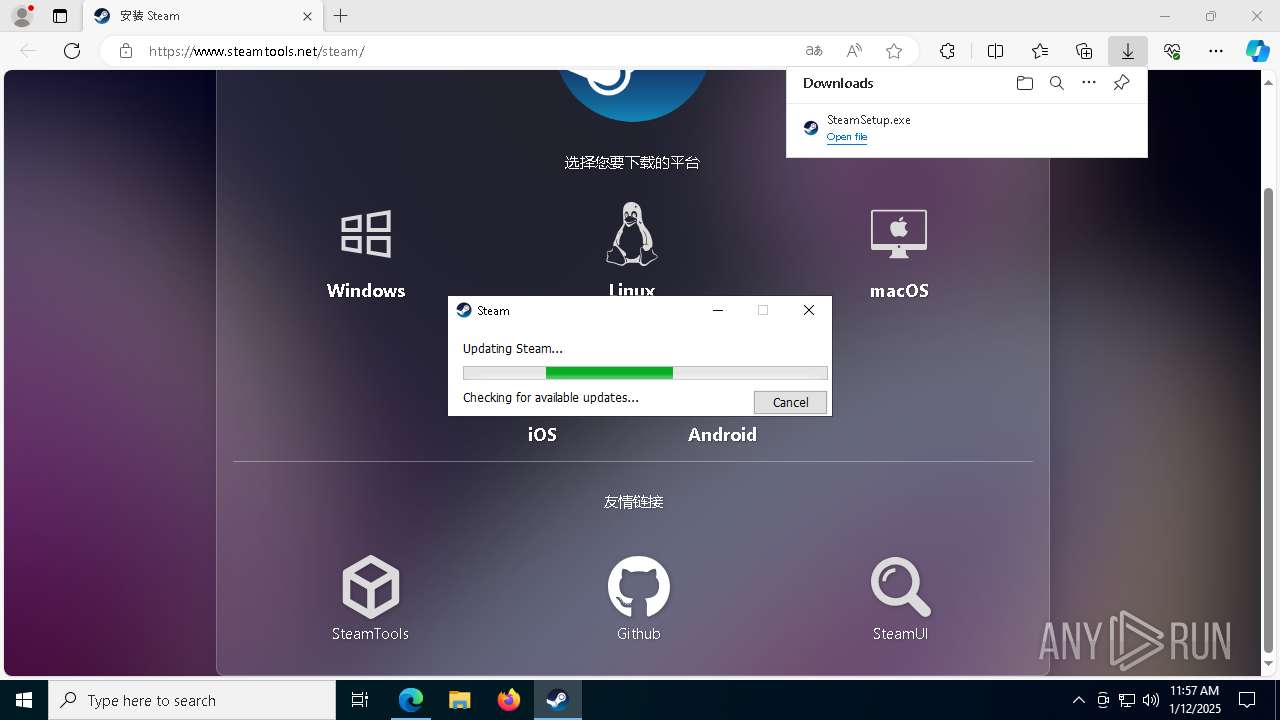Click the Android platform label
Image resolution: width=1280 pixels, height=720 pixels.
click(722, 435)
